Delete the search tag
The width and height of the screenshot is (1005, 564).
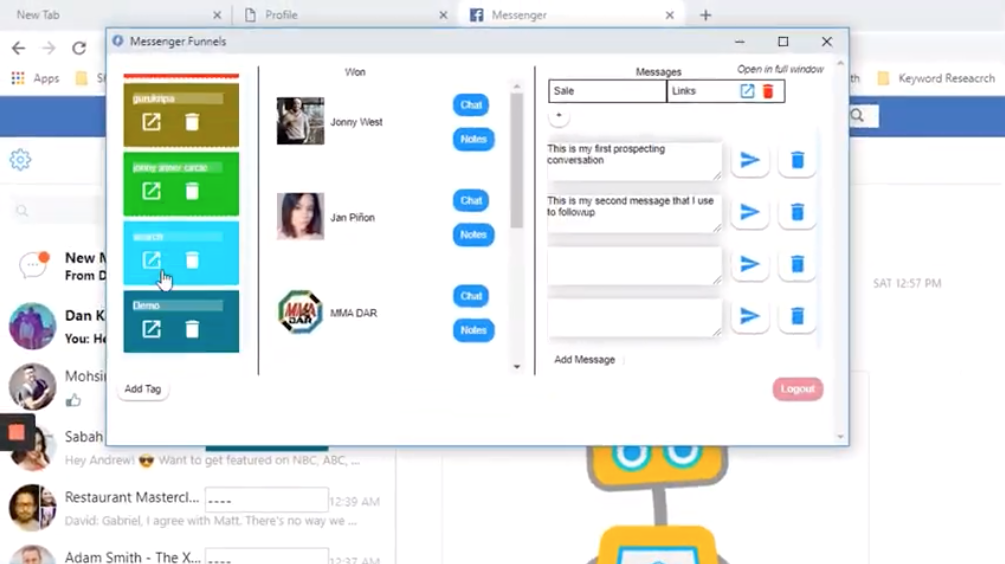[x=192, y=260]
